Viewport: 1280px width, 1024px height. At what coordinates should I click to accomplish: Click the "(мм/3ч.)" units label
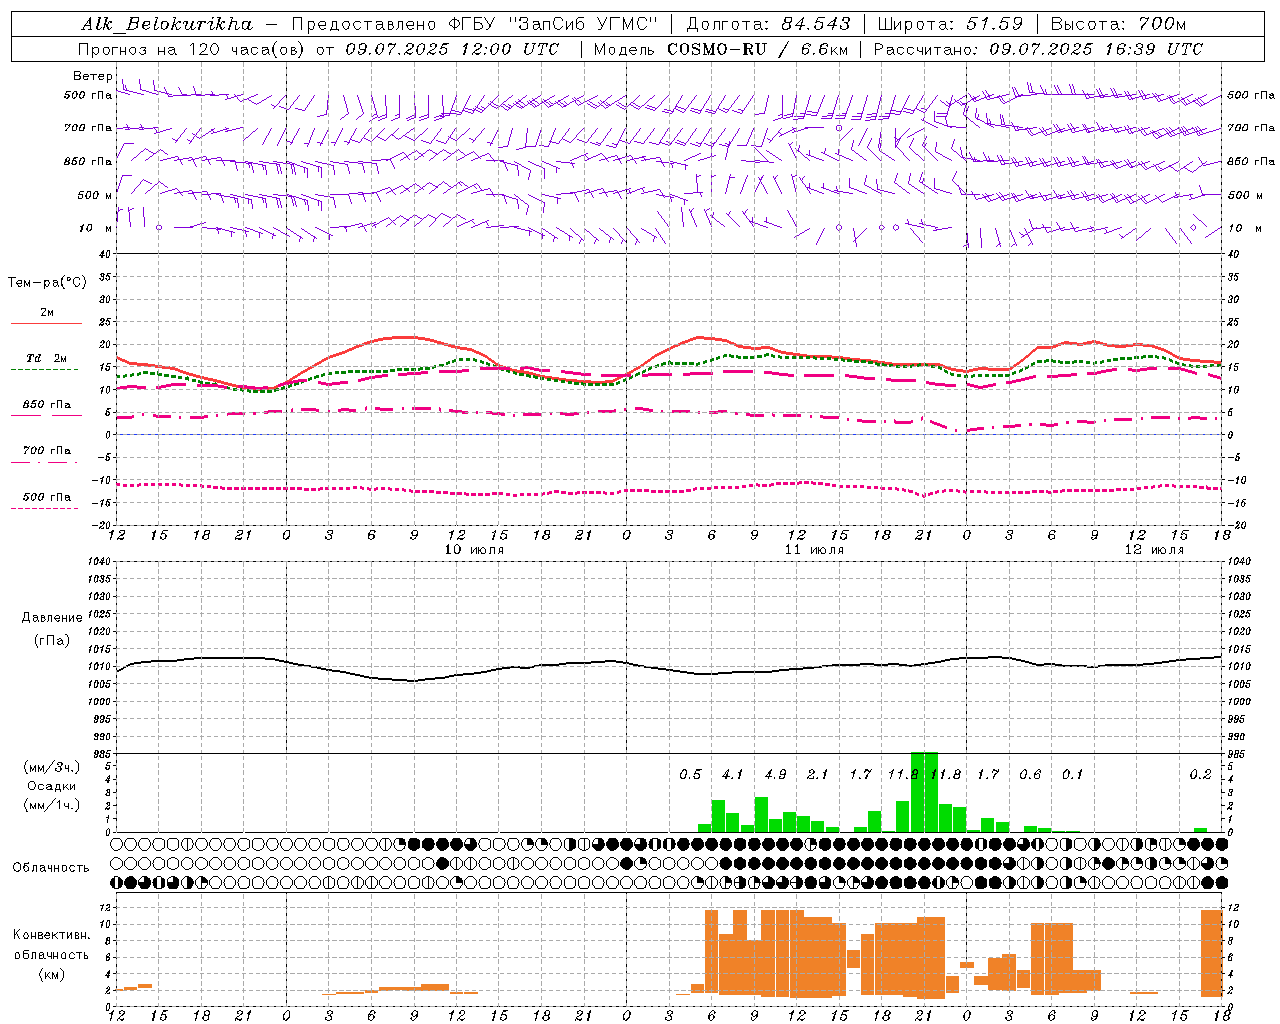50,767
